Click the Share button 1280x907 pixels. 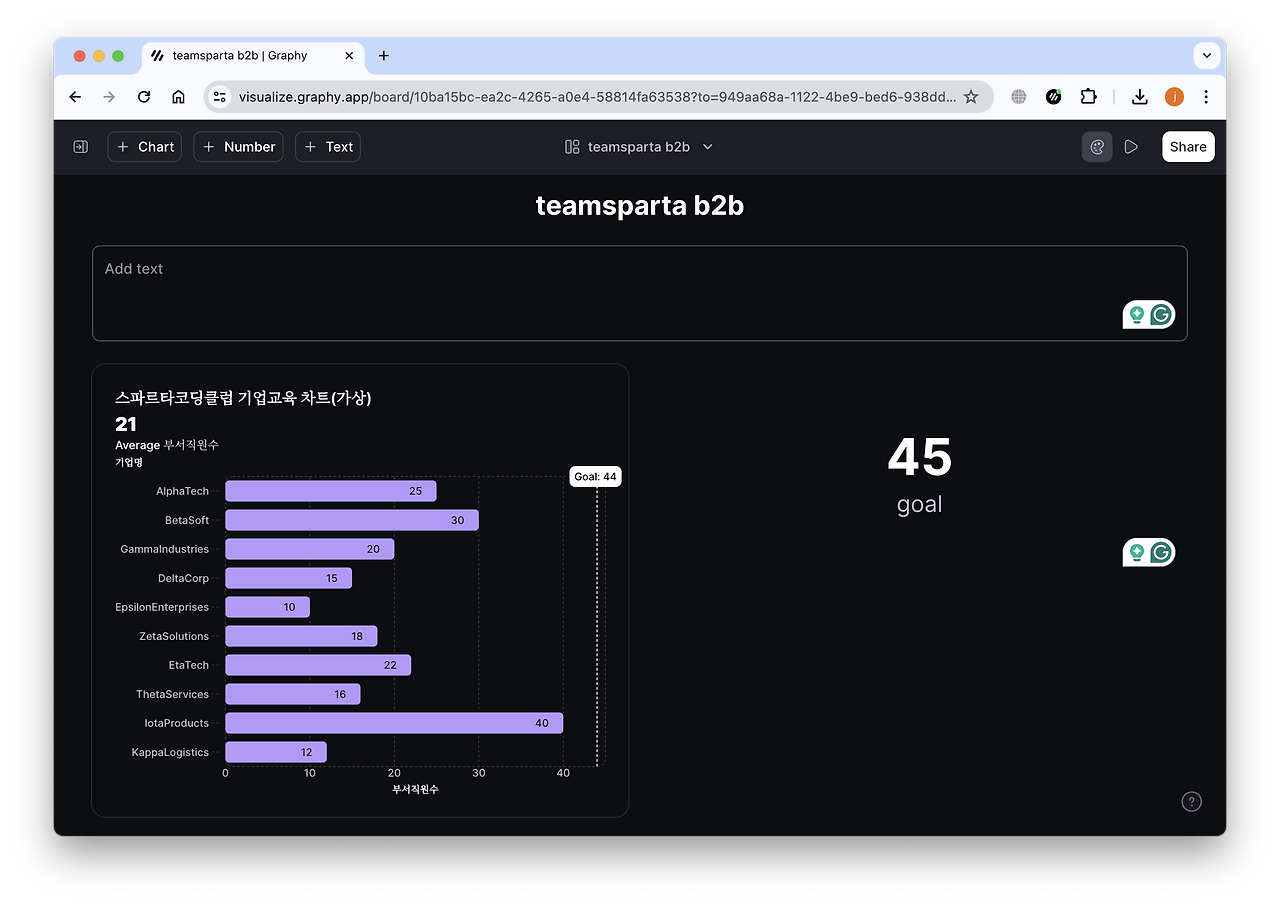click(1188, 147)
